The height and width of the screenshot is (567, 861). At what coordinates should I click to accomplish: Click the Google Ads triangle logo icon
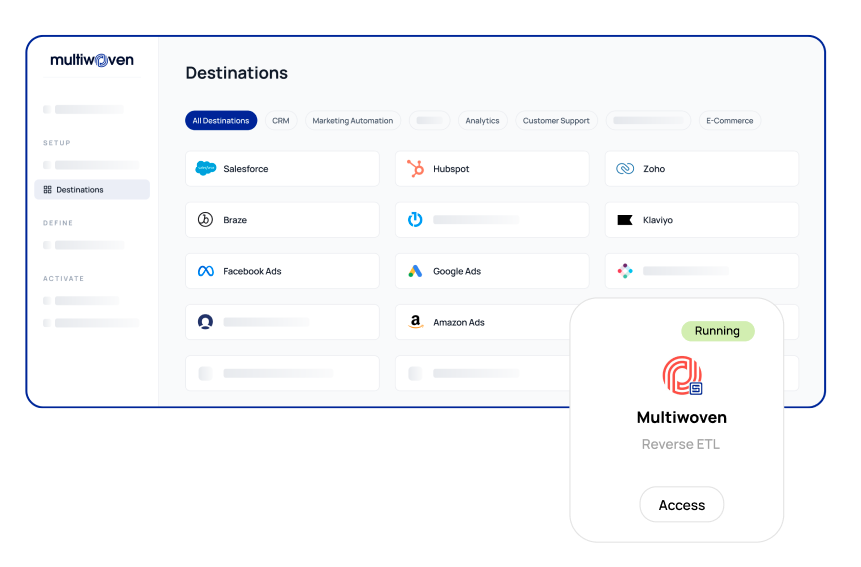click(x=415, y=271)
